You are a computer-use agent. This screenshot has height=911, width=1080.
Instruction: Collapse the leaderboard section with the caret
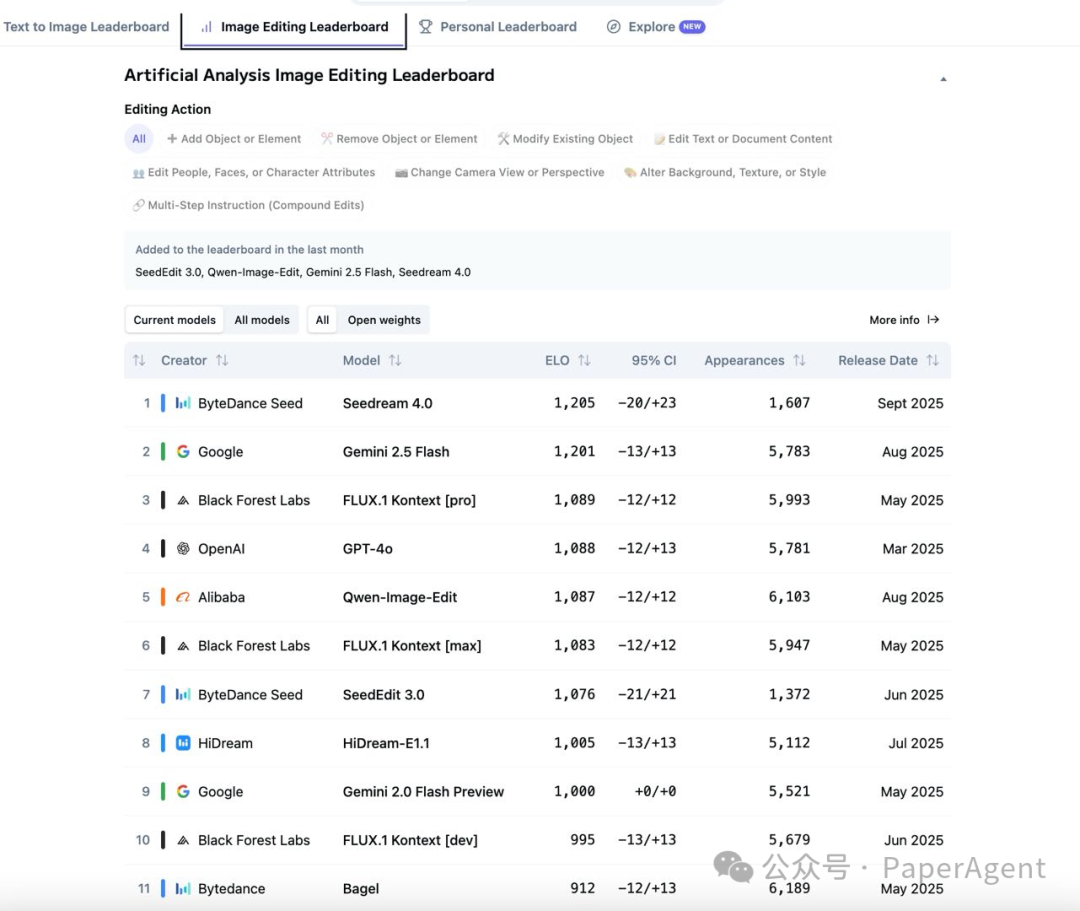[944, 79]
